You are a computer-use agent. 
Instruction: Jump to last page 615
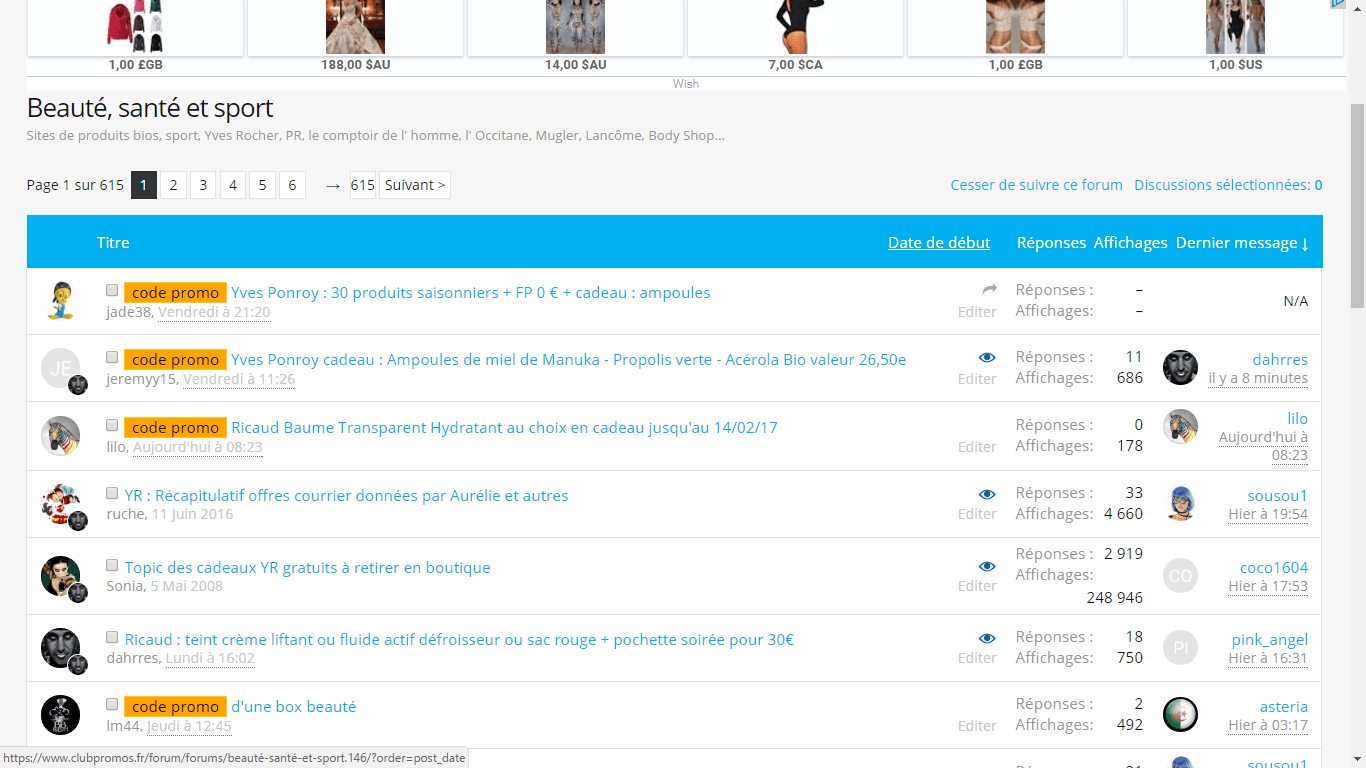coord(362,185)
